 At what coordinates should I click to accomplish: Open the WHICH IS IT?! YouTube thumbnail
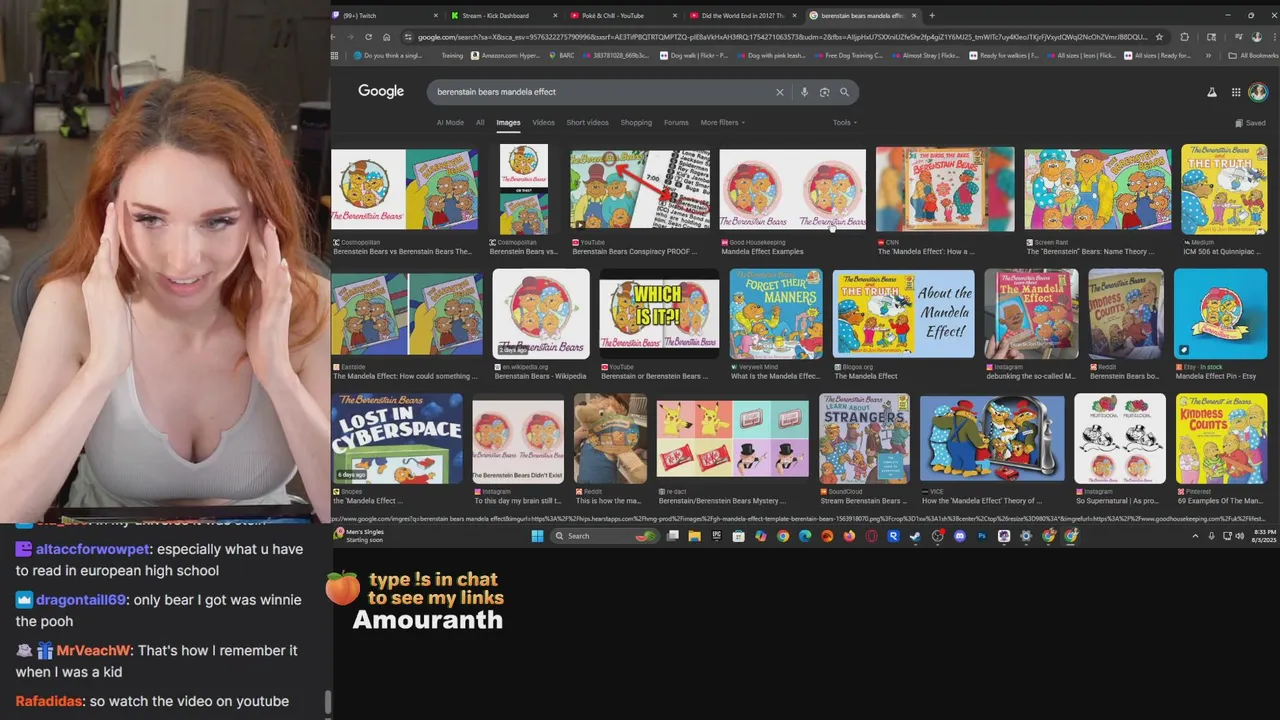tap(659, 314)
